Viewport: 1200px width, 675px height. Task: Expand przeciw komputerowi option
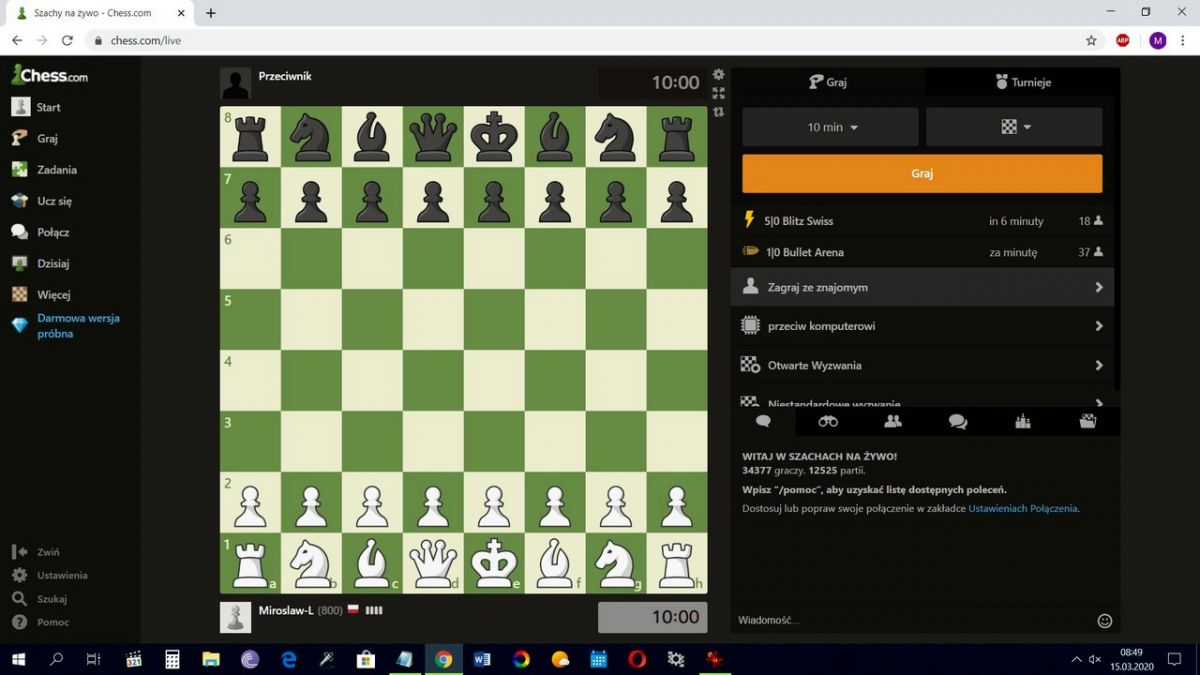922,326
